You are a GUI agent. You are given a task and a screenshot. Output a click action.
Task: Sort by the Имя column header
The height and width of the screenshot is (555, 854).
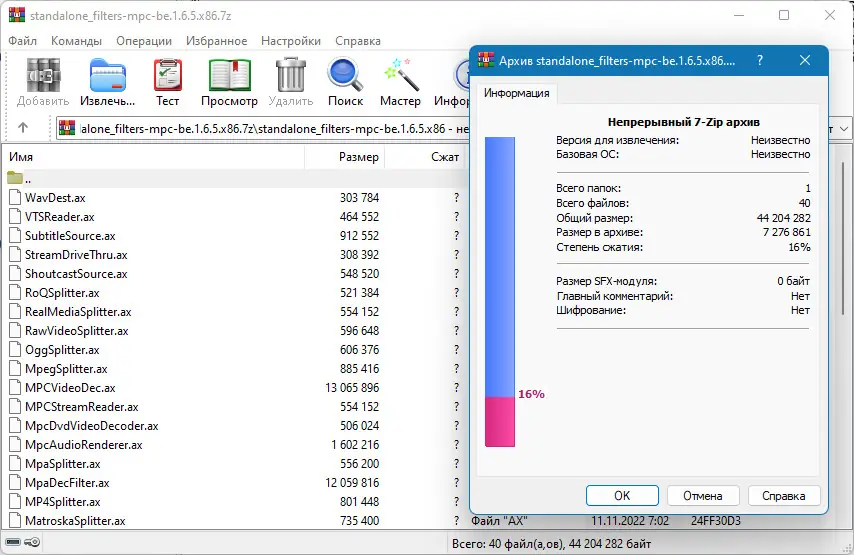[154, 157]
